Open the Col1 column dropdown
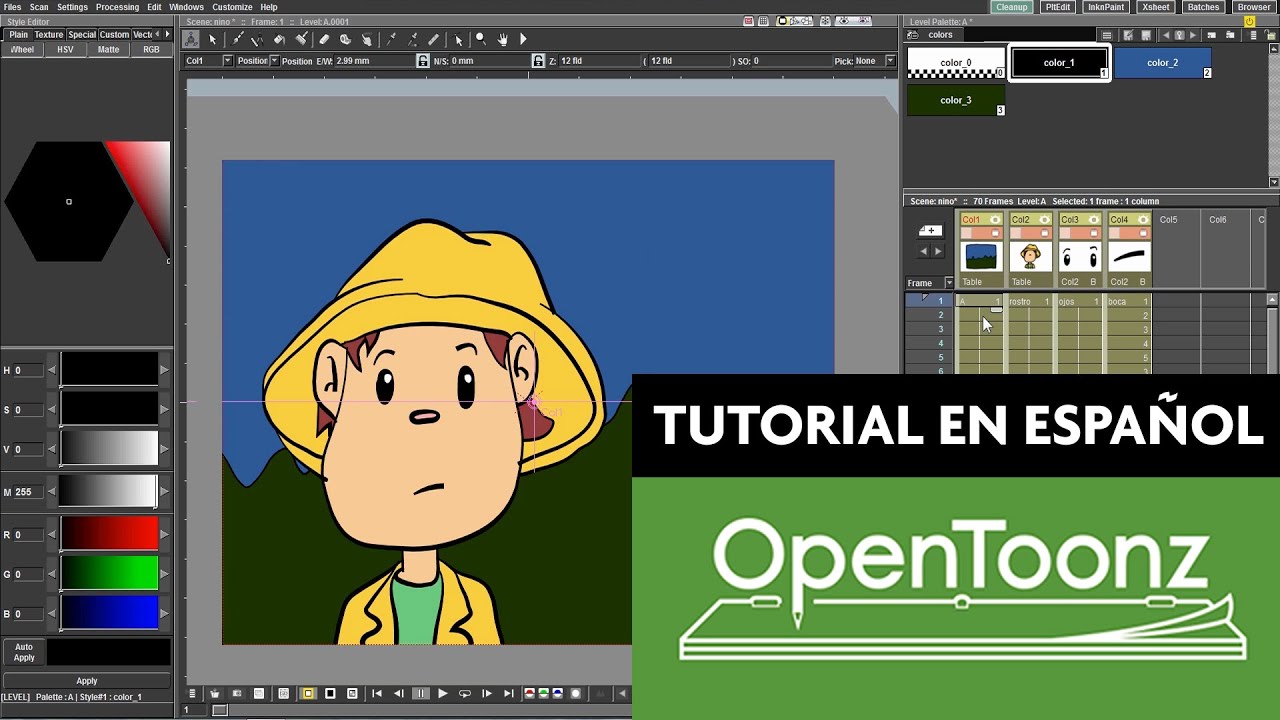Viewport: 1280px width, 720px height. click(x=227, y=61)
